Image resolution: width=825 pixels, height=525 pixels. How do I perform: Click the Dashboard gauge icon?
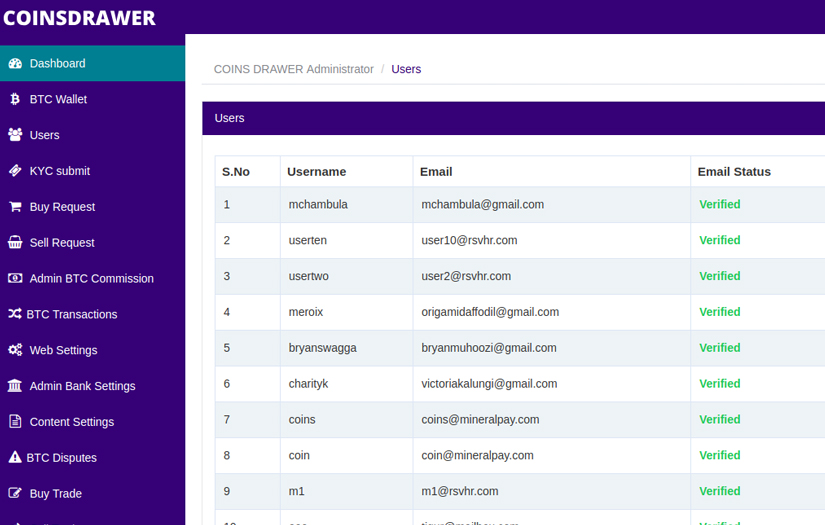15,63
